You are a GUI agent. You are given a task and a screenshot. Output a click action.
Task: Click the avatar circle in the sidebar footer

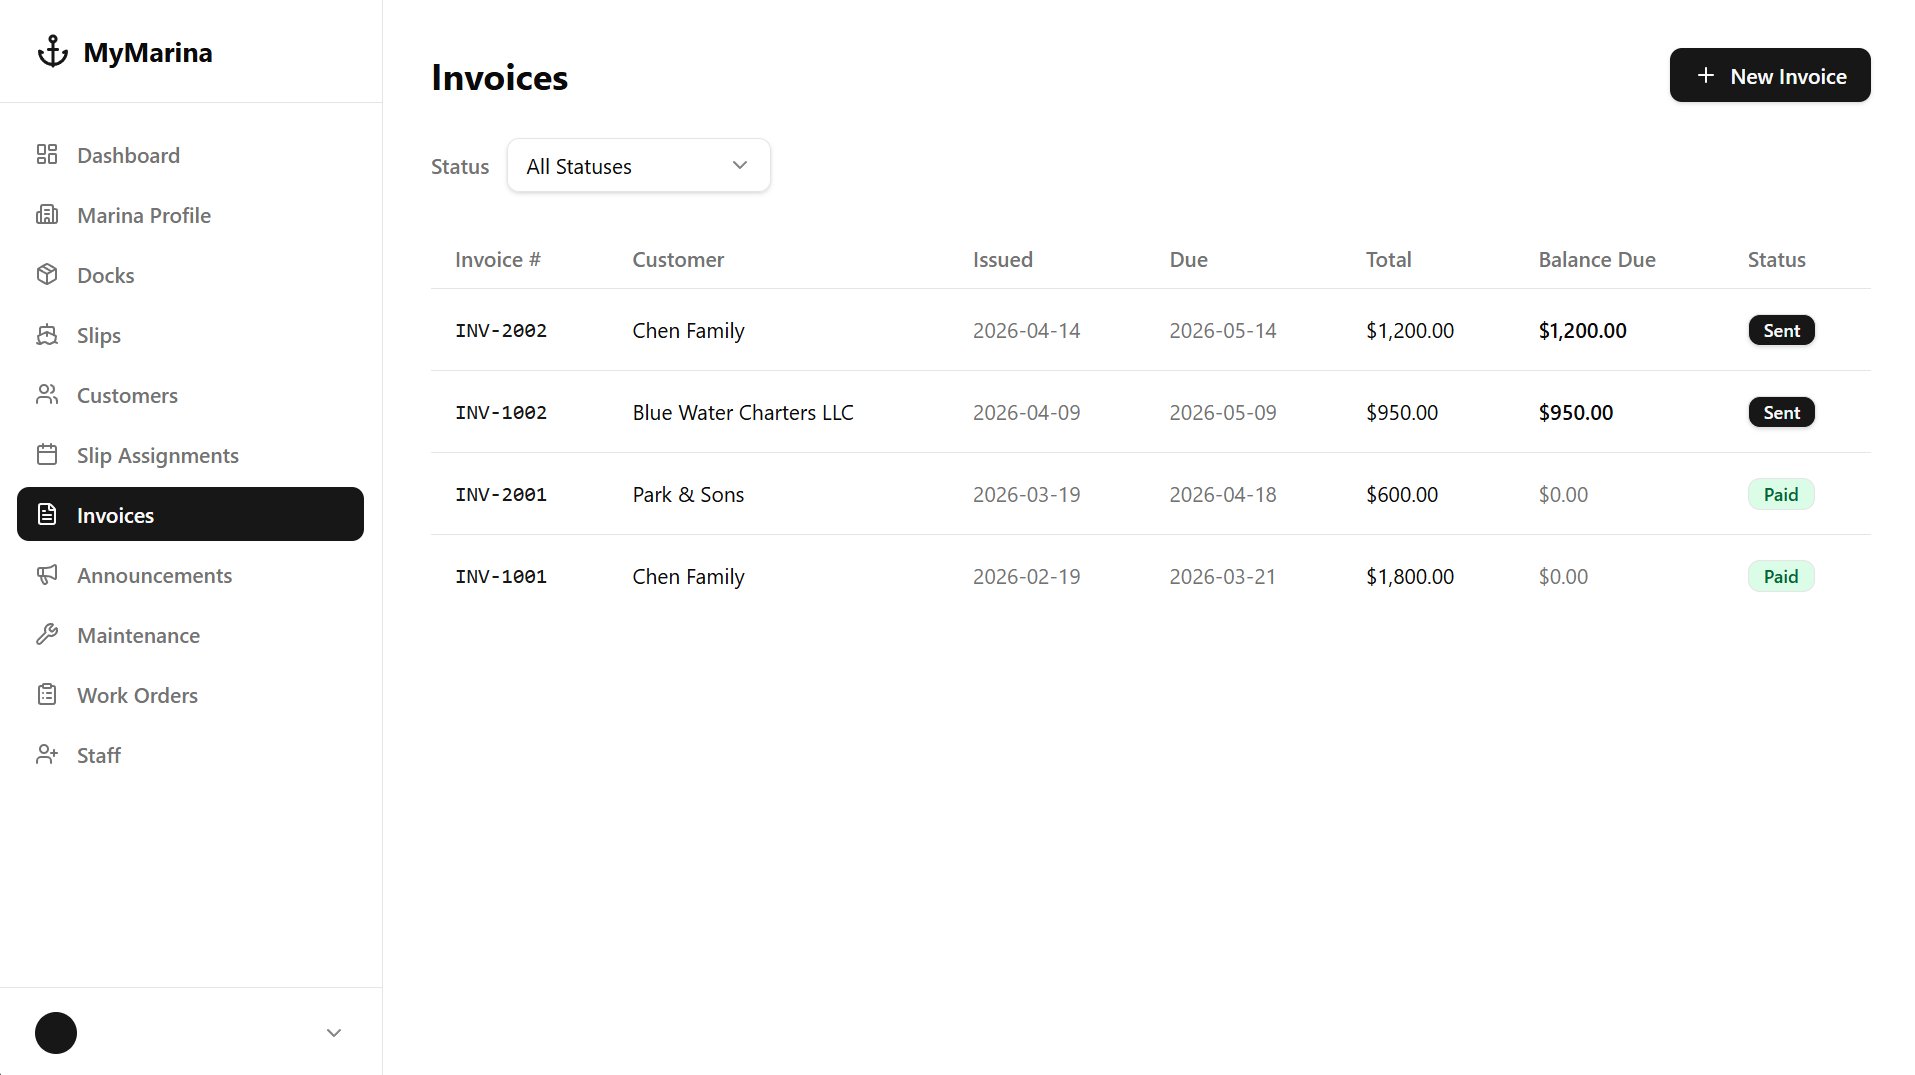tap(56, 1032)
